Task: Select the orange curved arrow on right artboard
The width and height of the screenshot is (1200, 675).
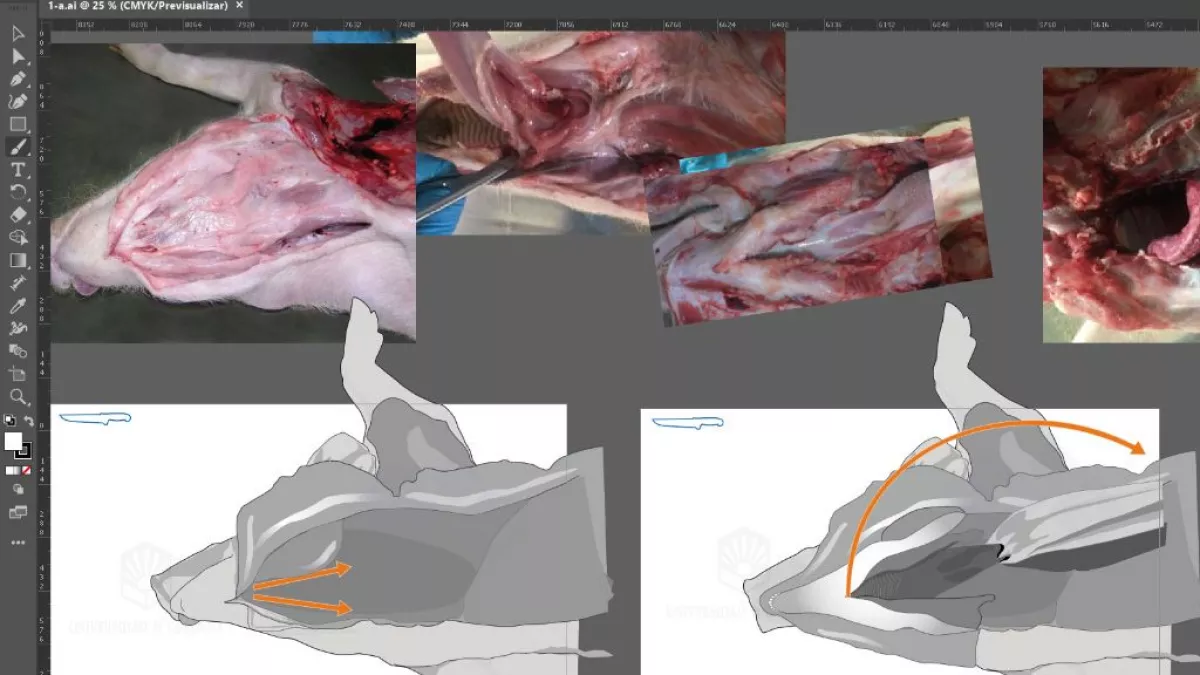Action: click(1000, 422)
